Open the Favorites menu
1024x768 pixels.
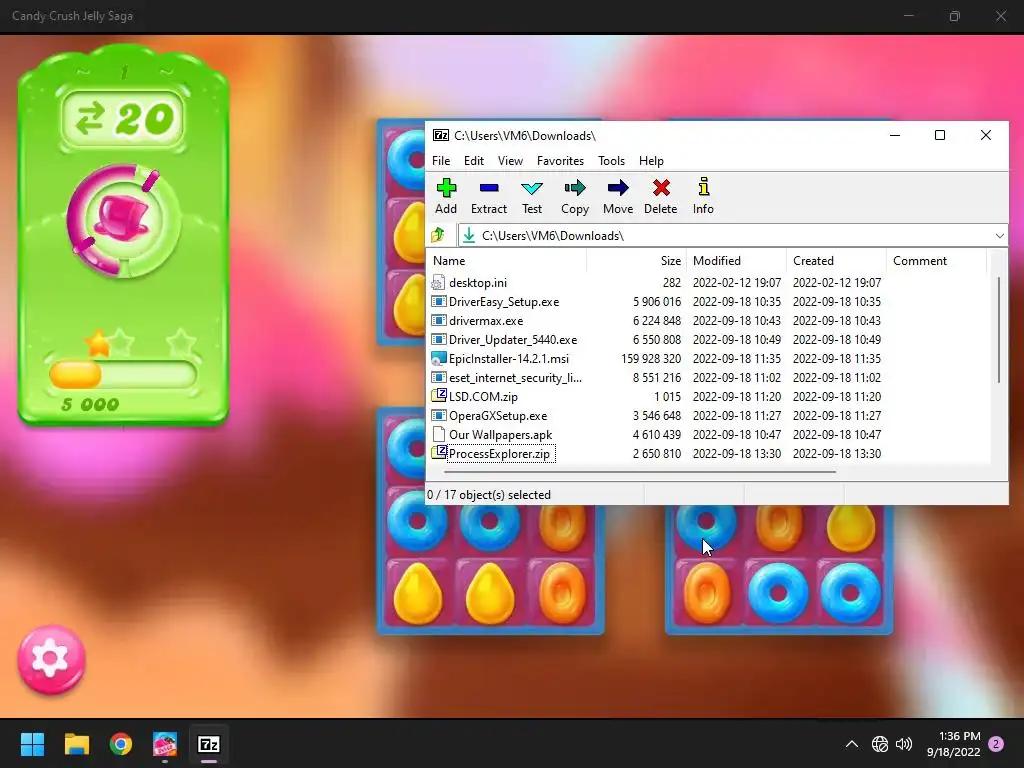click(x=560, y=161)
